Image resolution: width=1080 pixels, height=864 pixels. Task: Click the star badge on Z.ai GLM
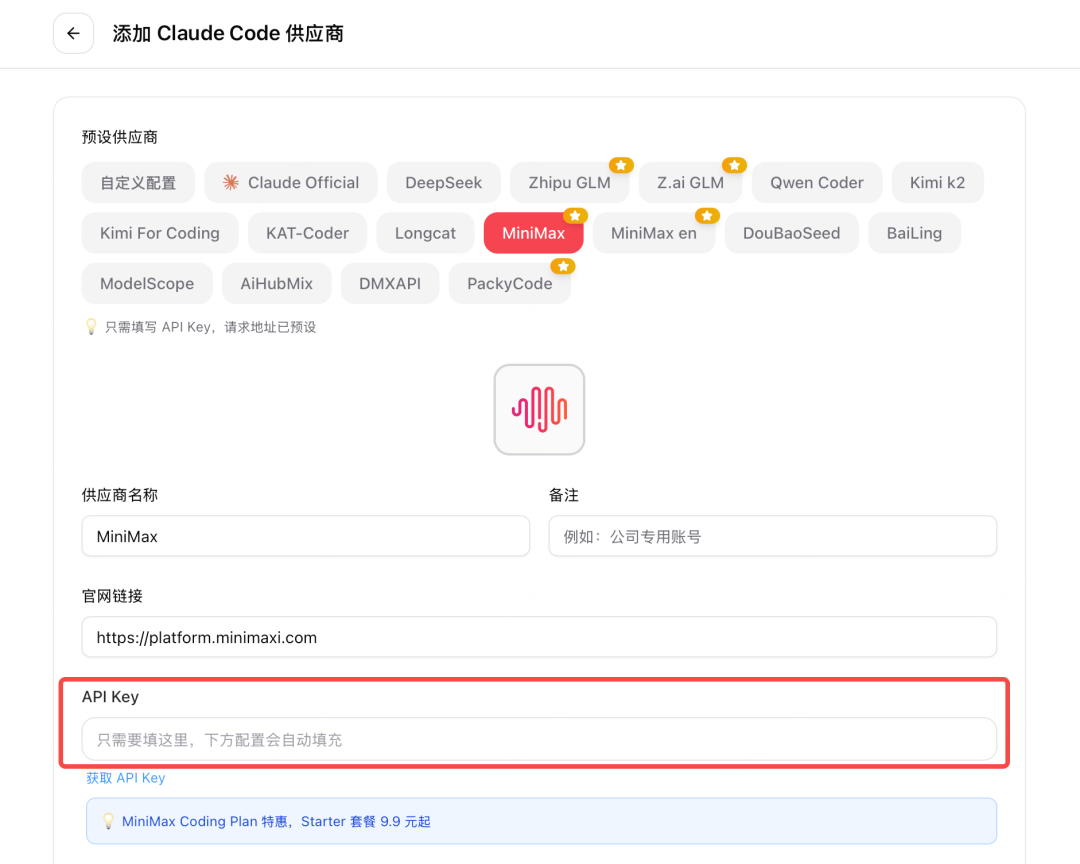coord(734,164)
